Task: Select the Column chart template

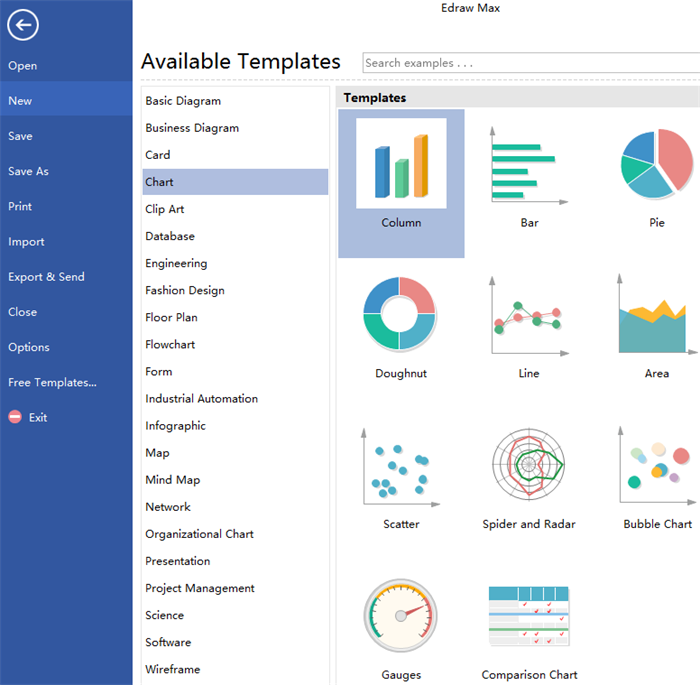Action: click(401, 183)
